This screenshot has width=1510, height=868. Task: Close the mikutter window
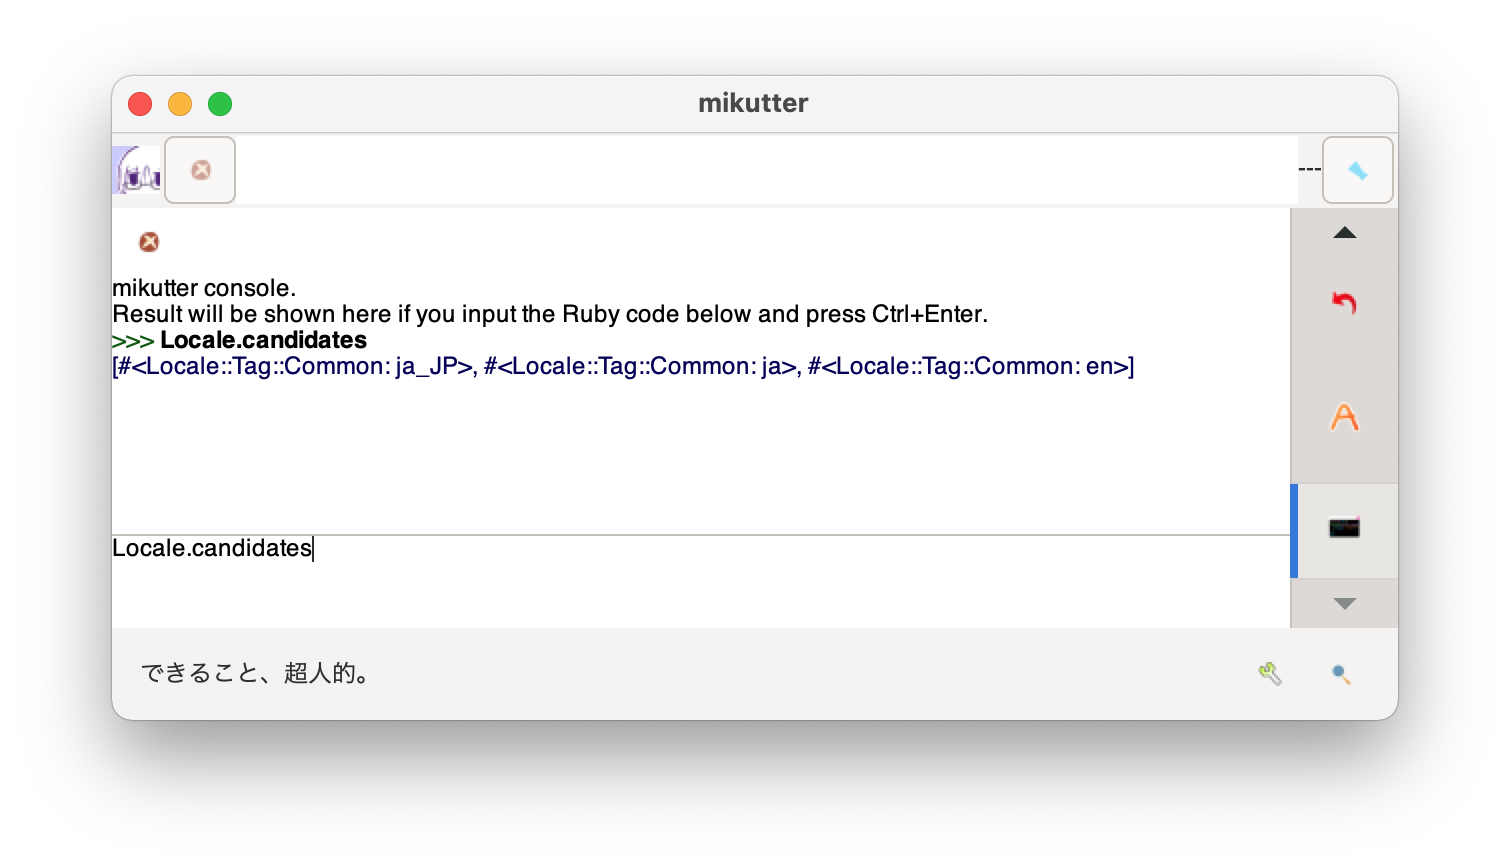coord(140,104)
